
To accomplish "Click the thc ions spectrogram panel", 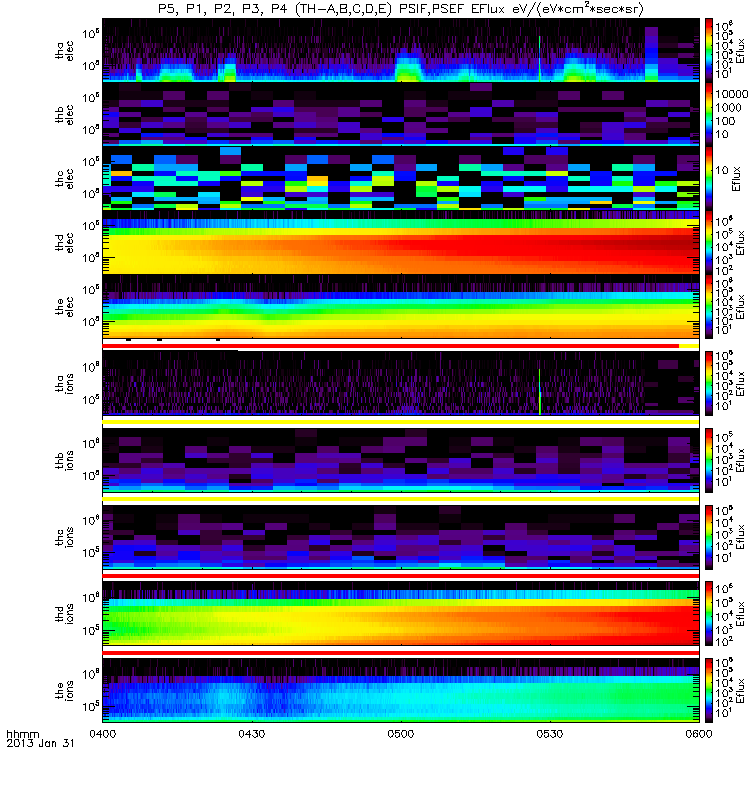I will tap(401, 537).
